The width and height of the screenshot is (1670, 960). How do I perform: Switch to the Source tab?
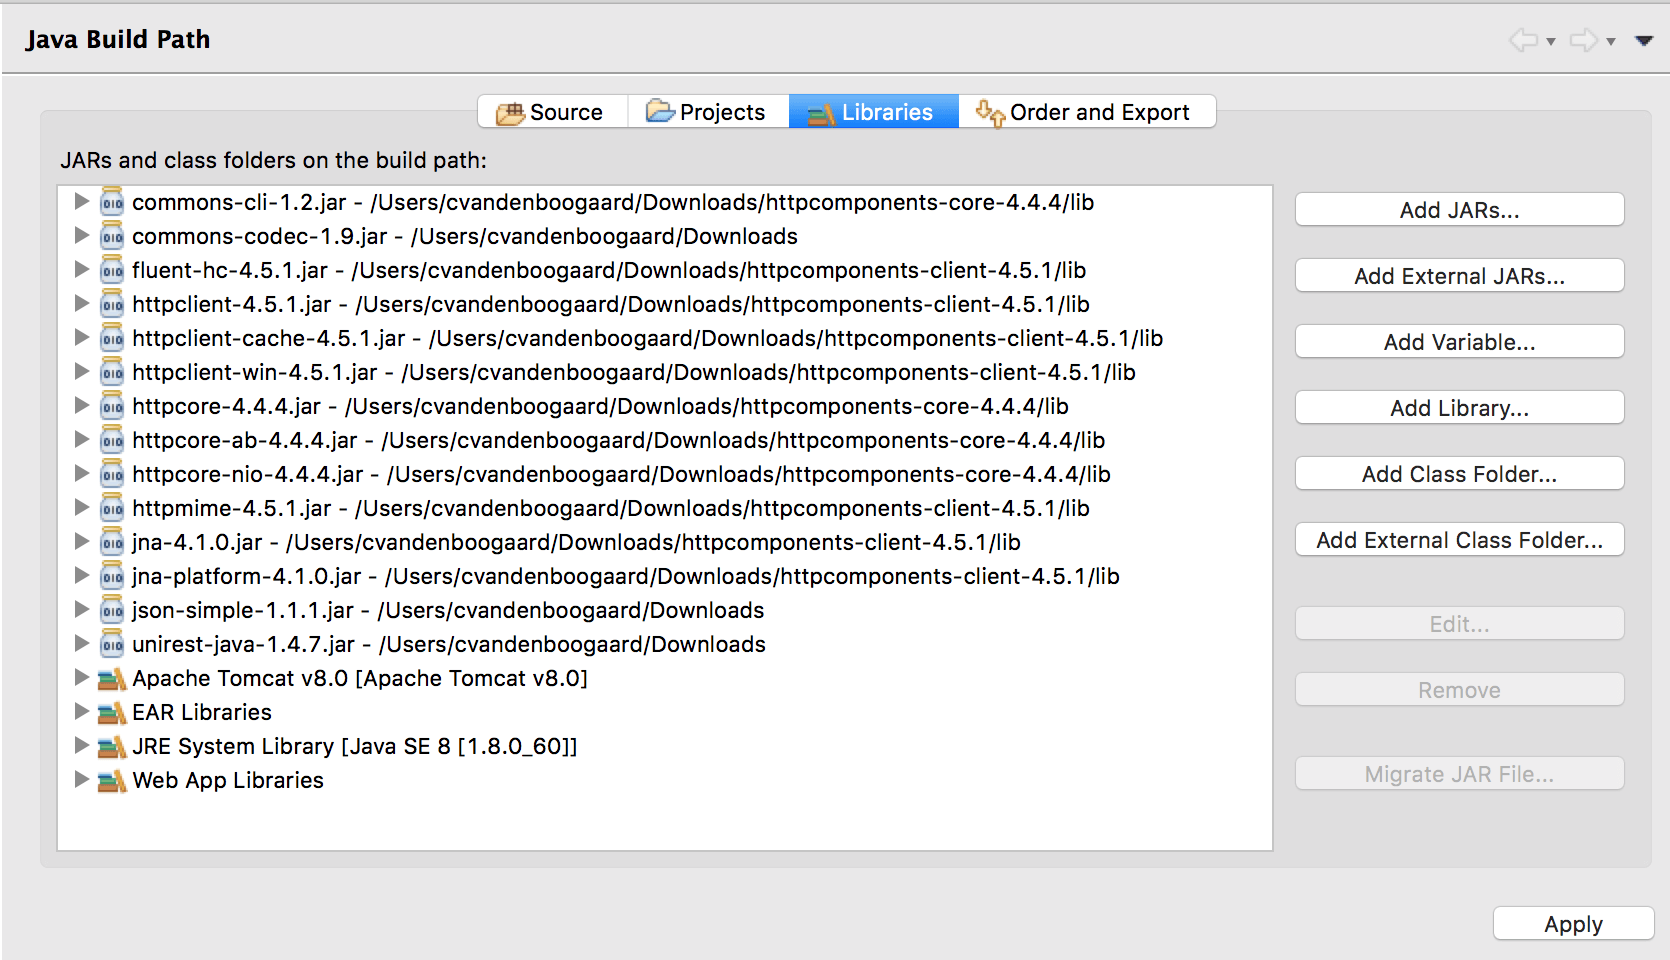pos(552,112)
